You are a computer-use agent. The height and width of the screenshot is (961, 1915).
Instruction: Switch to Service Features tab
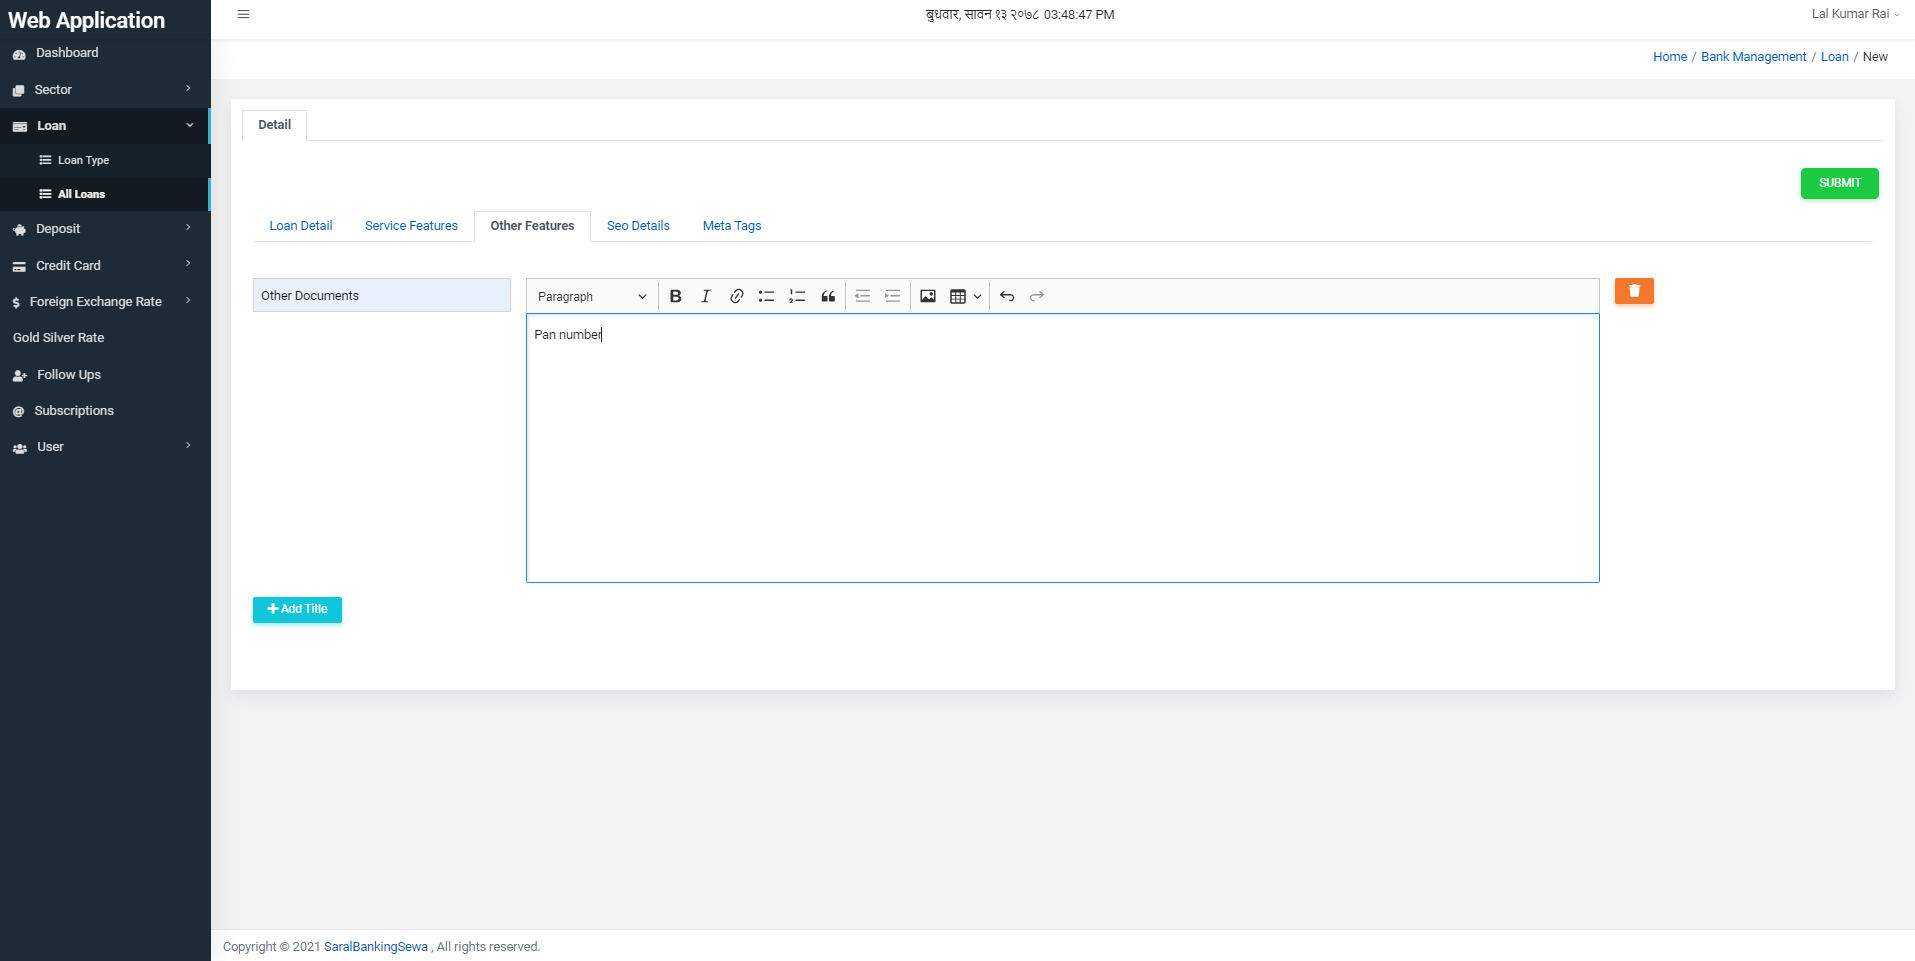(411, 226)
